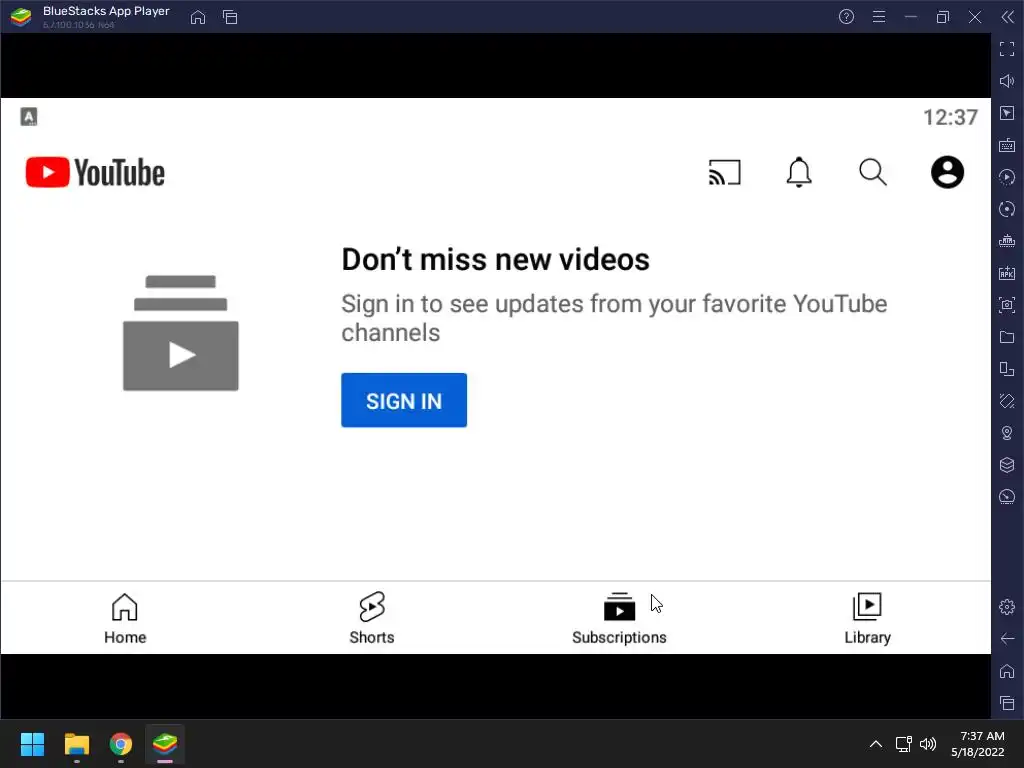Click the Android home icon in sidebar
Viewport: 1024px width, 768px height.
click(1007, 671)
